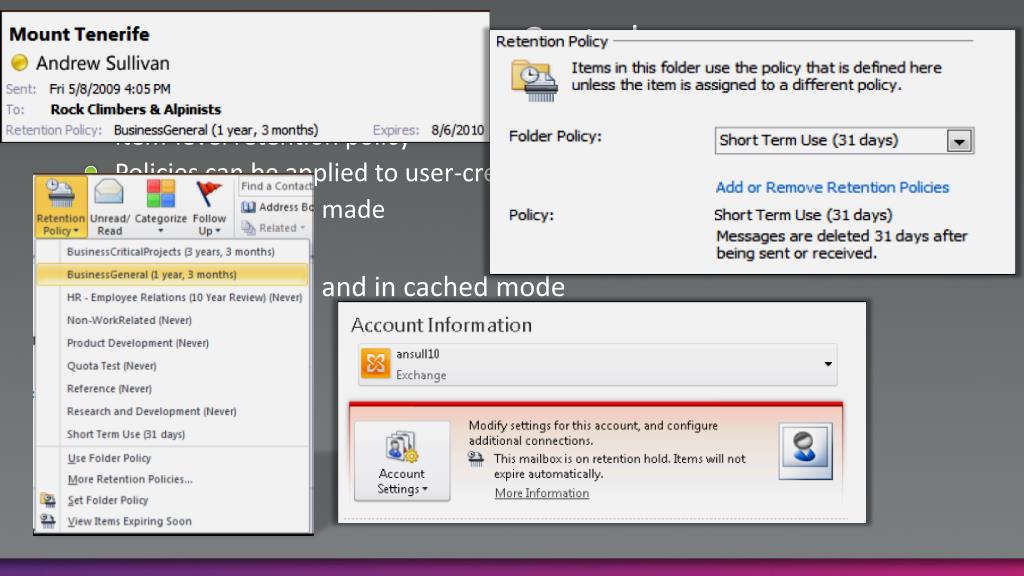1024x576 pixels.
Task: Click the Rock Climbers & Alpinists recipient
Action: [x=136, y=109]
